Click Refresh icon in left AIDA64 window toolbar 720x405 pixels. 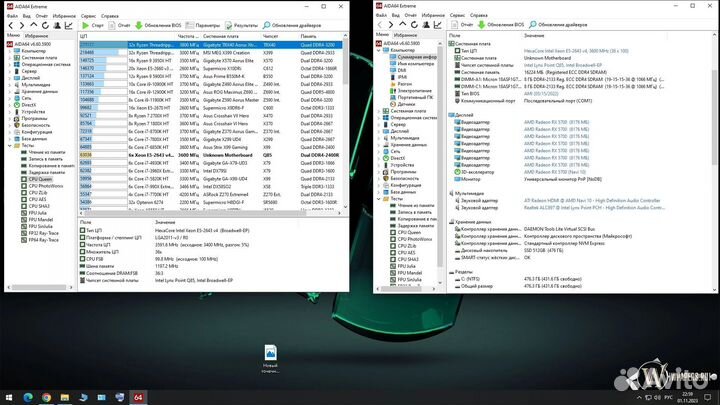coord(45,25)
